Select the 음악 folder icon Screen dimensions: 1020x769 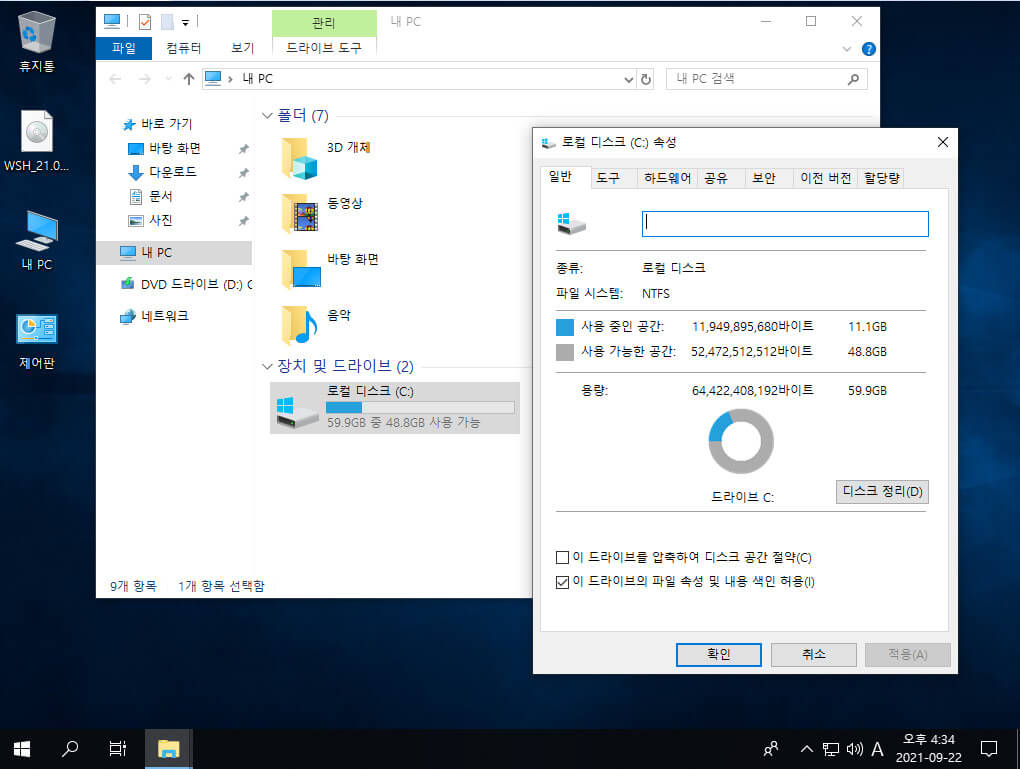click(300, 325)
